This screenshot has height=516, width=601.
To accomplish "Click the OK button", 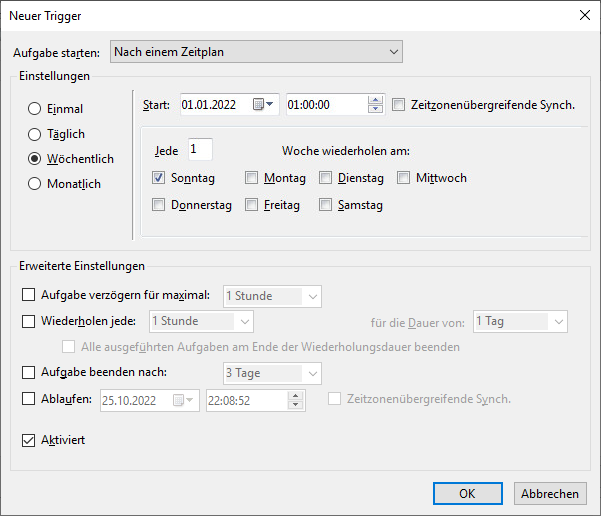I will coord(468,493).
